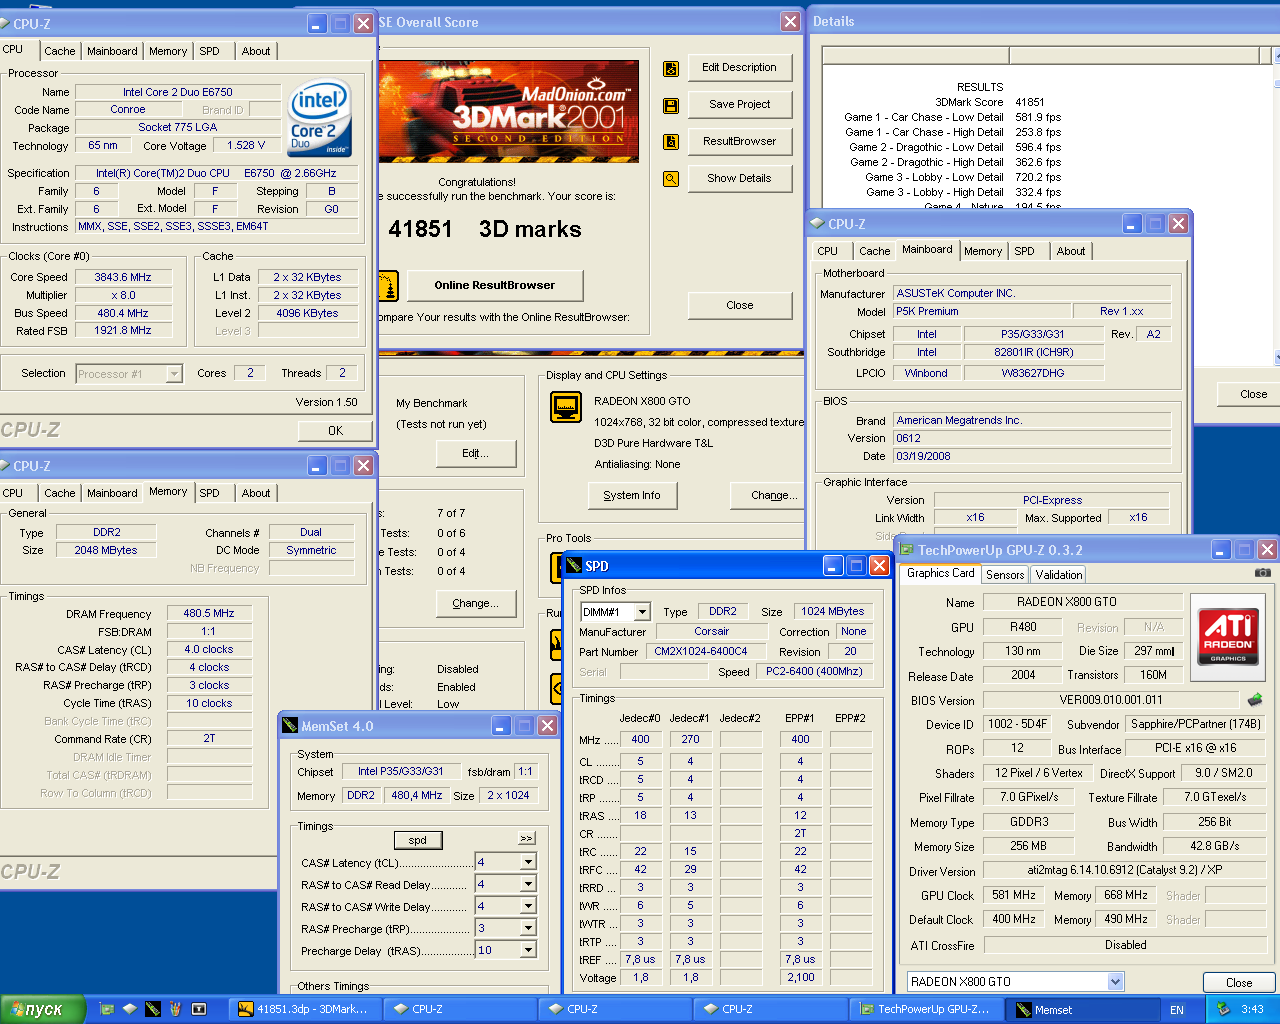
Task: Click the BIOS Date value 03/19/2008
Action: tap(1032, 457)
